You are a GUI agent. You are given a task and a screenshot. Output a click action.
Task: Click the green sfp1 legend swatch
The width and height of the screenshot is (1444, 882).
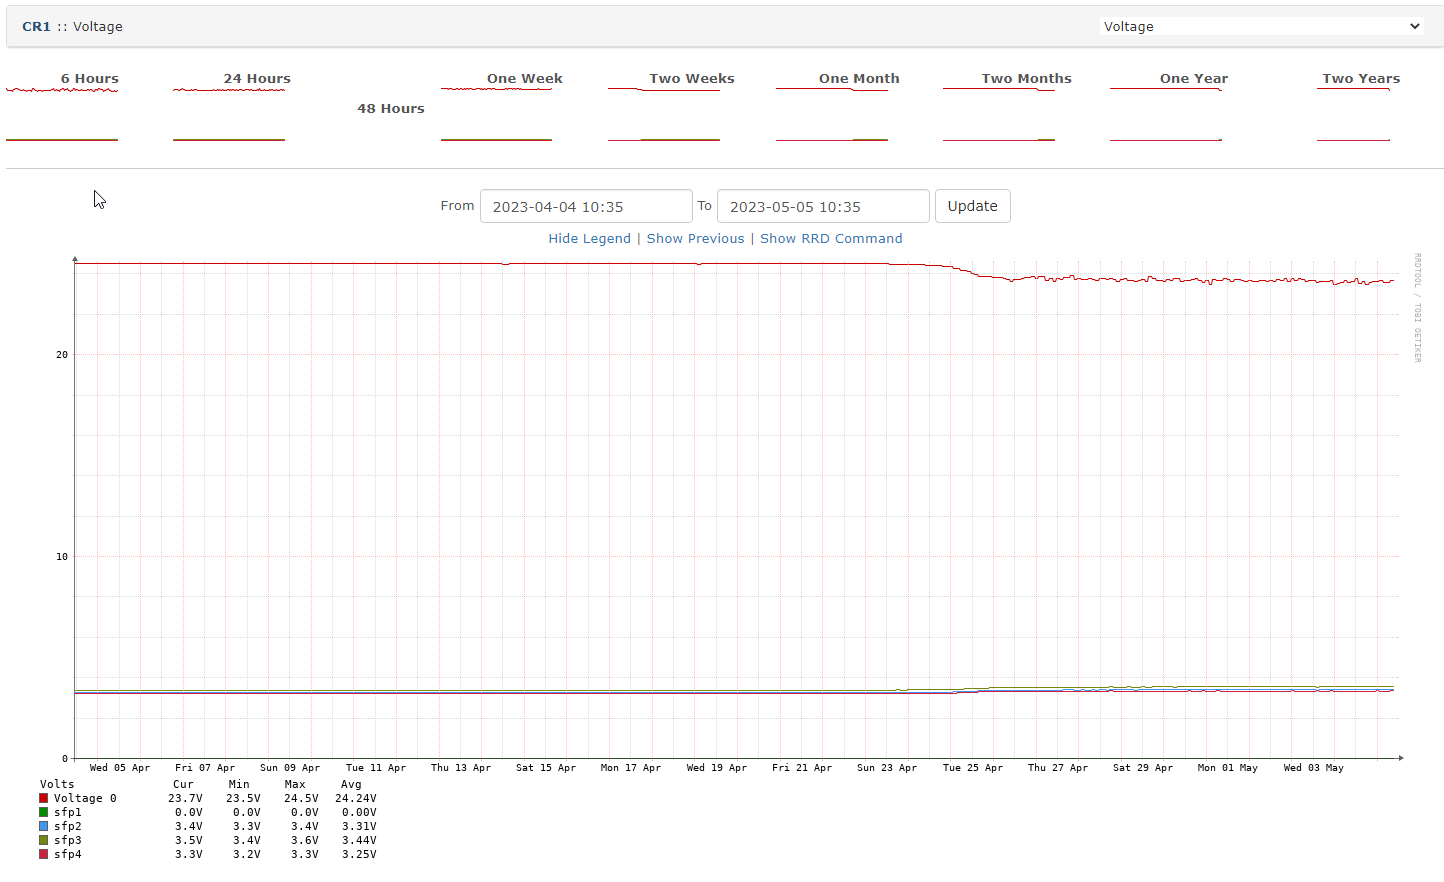(x=44, y=812)
